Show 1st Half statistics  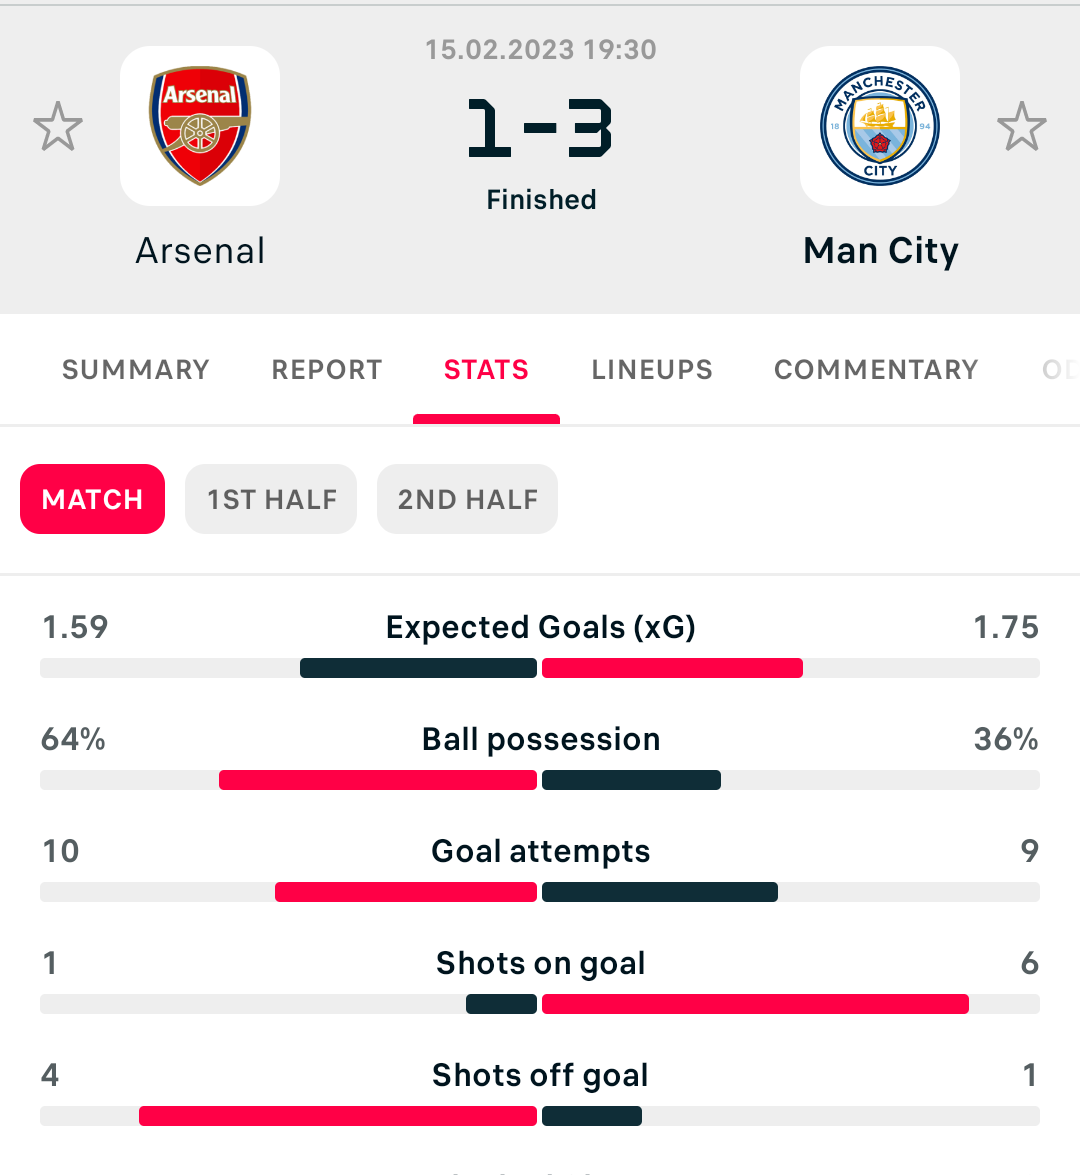click(x=271, y=499)
